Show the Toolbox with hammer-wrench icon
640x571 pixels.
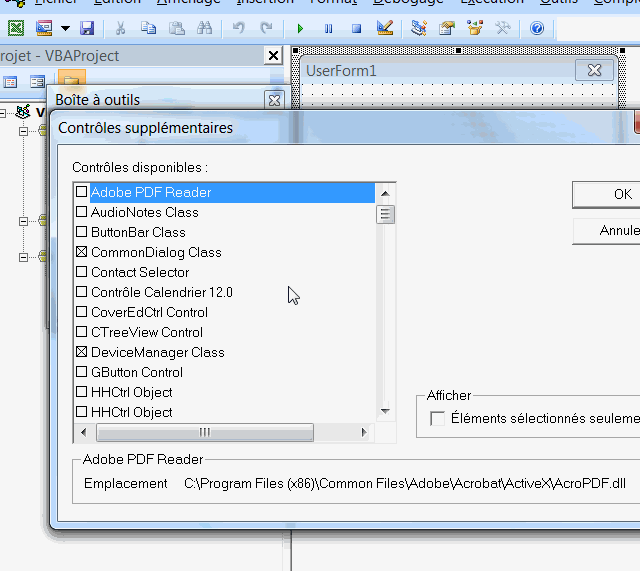pyautogui.click(x=503, y=28)
